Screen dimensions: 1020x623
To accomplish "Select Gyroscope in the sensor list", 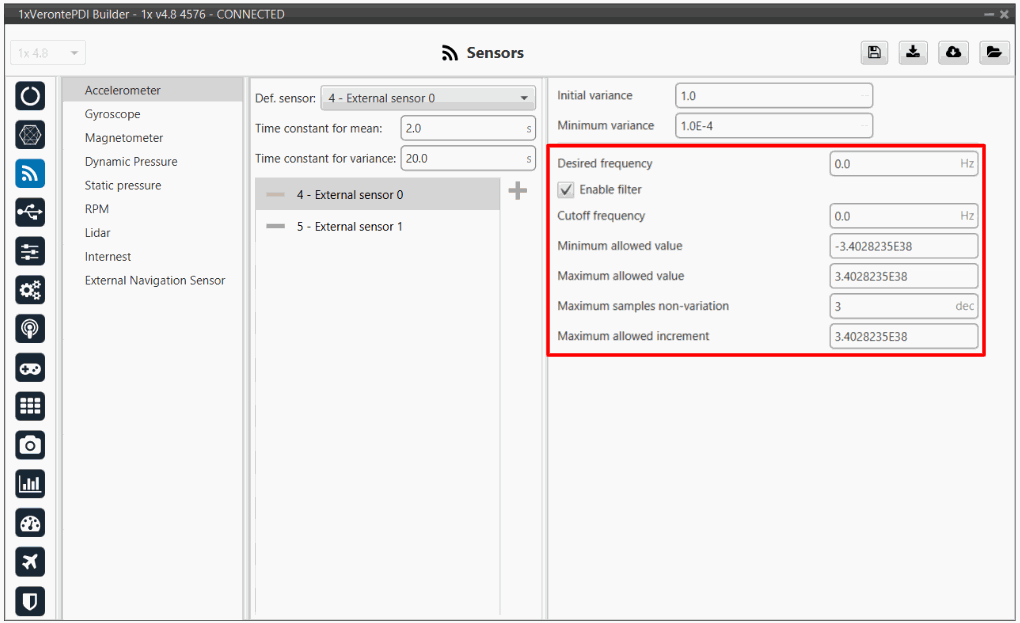I will (x=112, y=114).
